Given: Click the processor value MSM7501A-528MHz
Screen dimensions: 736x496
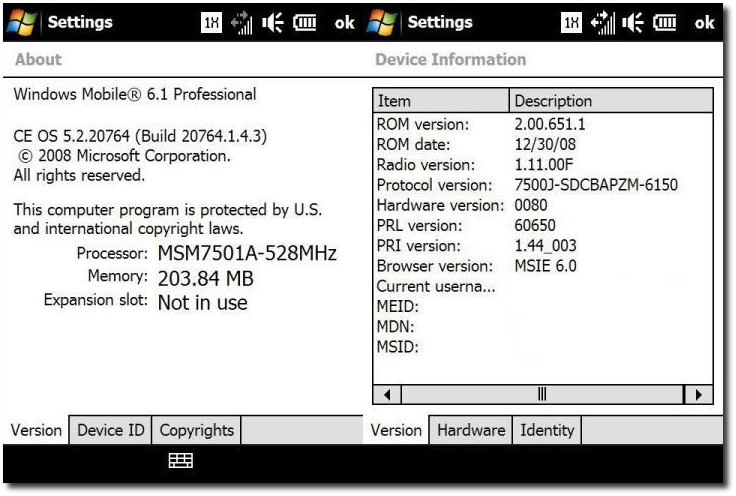Looking at the screenshot, I should 247,253.
